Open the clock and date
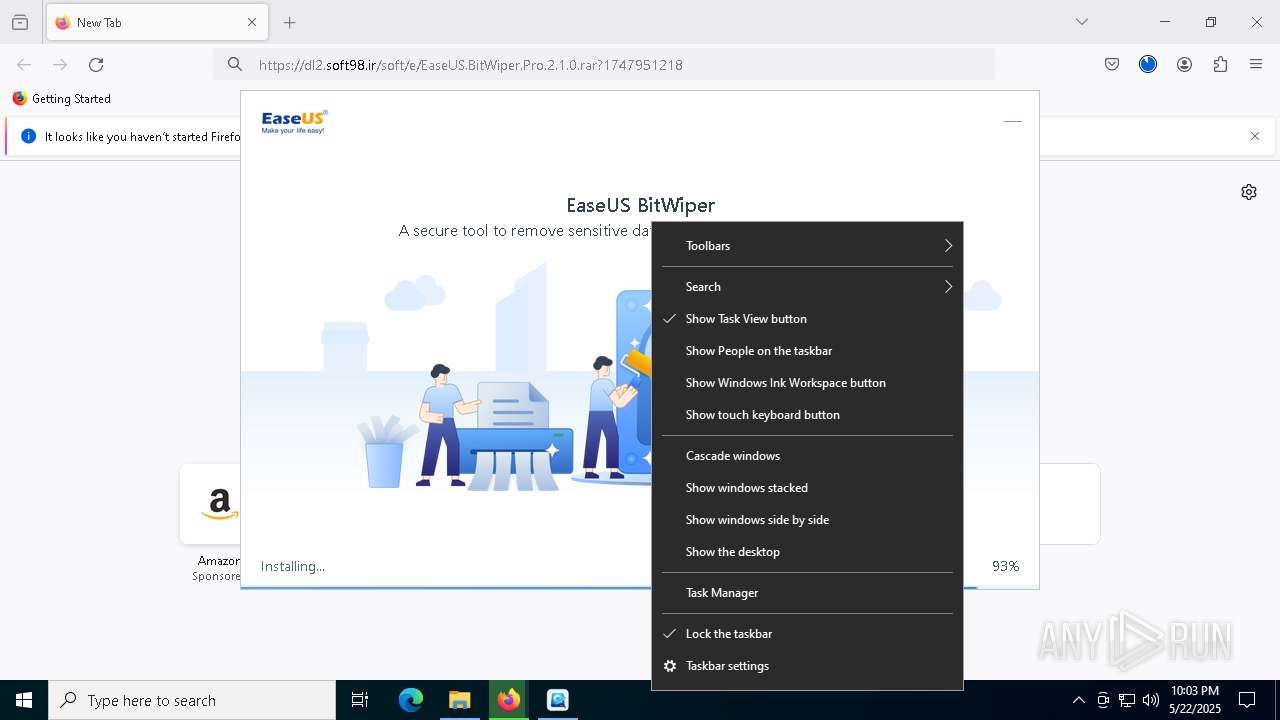This screenshot has height=720, width=1280. 1194,700
